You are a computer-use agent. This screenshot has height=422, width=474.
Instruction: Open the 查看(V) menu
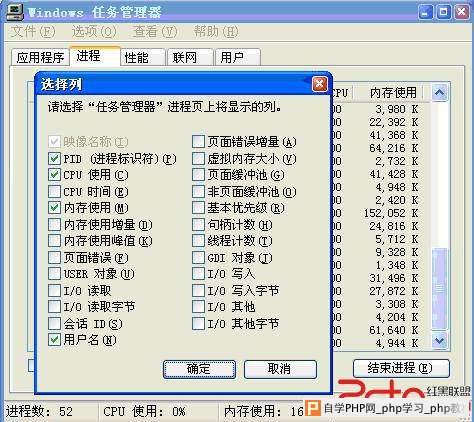(155, 32)
